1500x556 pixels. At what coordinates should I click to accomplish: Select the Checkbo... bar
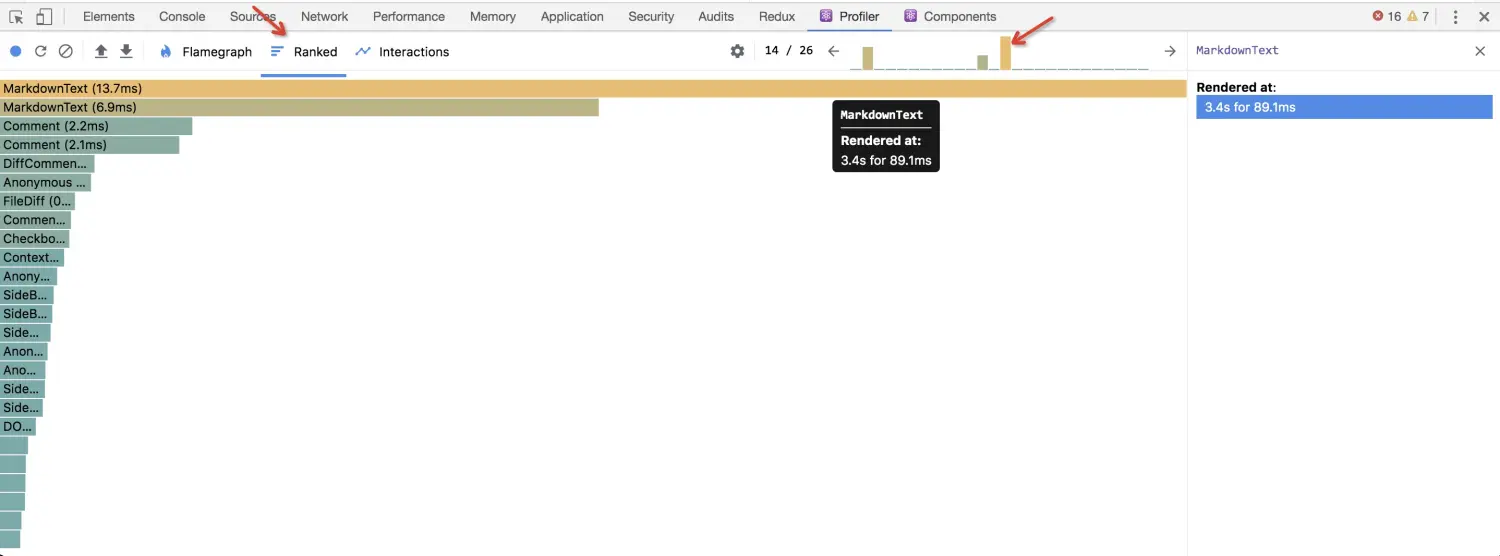(34, 239)
